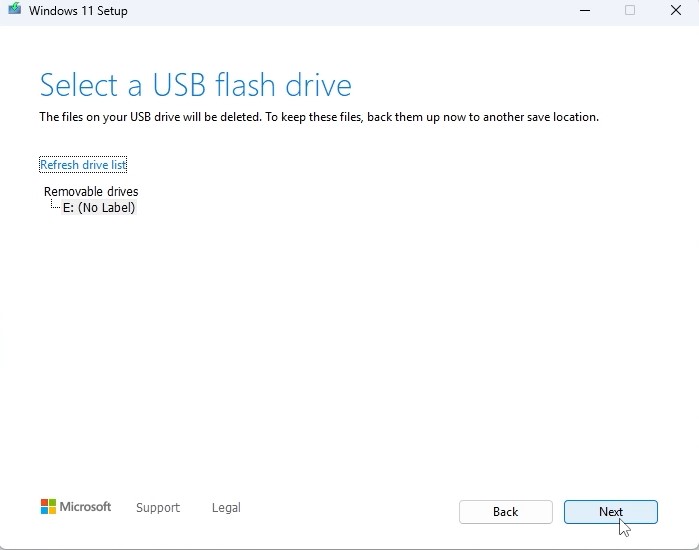Screen dimensions: 699x550
Task: Select drive E: (No Label)
Action: click(x=99, y=208)
